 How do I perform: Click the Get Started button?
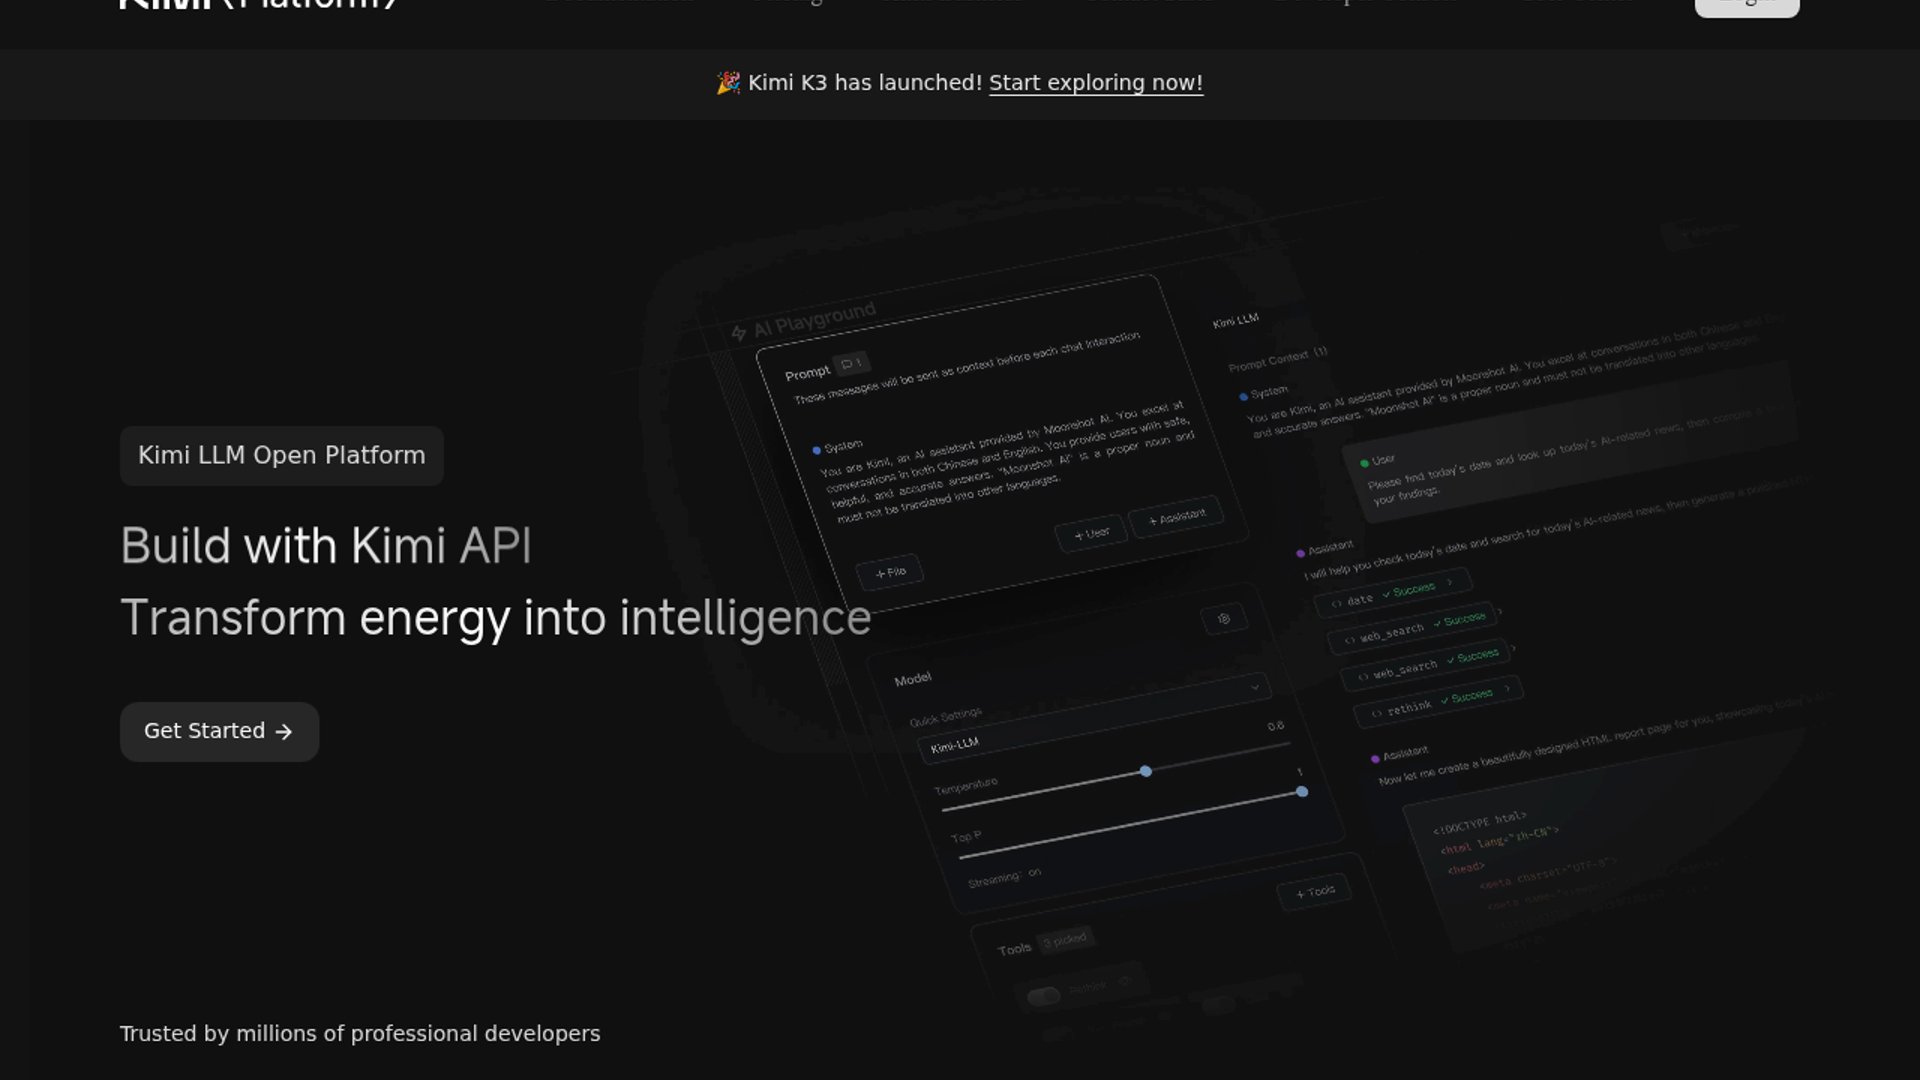pyautogui.click(x=219, y=732)
